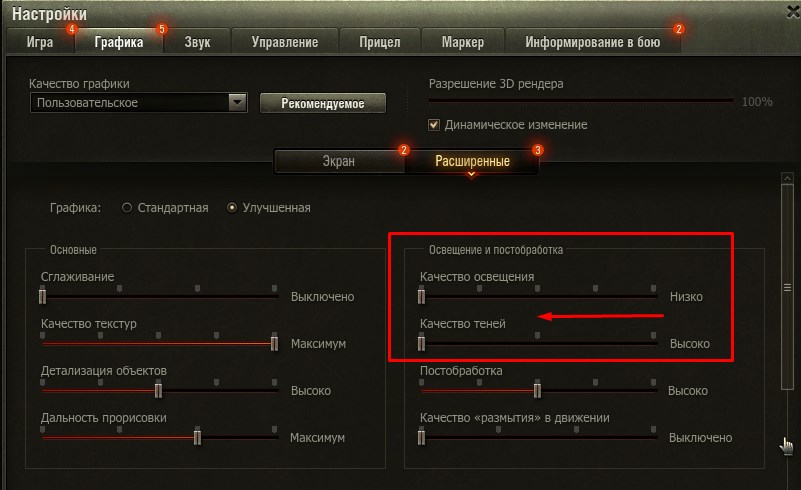Viewport: 801px width, 490px height.
Task: Click the Качество текстур slider handle
Action: [x=274, y=343]
